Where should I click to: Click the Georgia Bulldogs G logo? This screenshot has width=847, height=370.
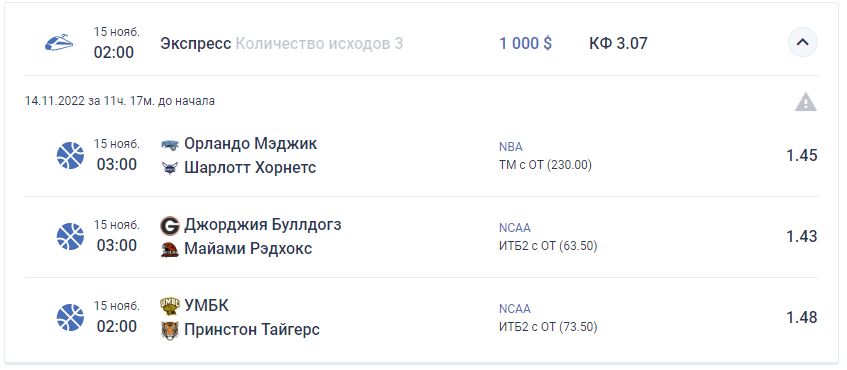(170, 225)
